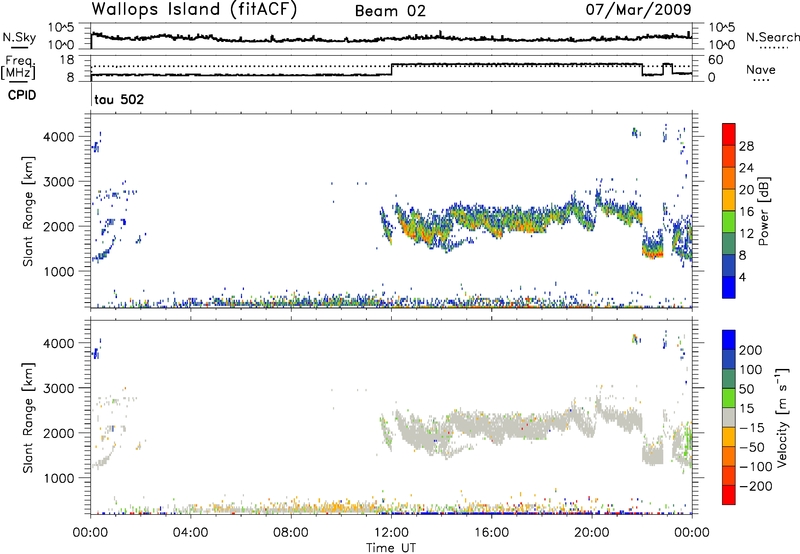This screenshot has height=554, width=800.
Task: Click the 'Freq. [MHz]' label
Action: coord(19,67)
